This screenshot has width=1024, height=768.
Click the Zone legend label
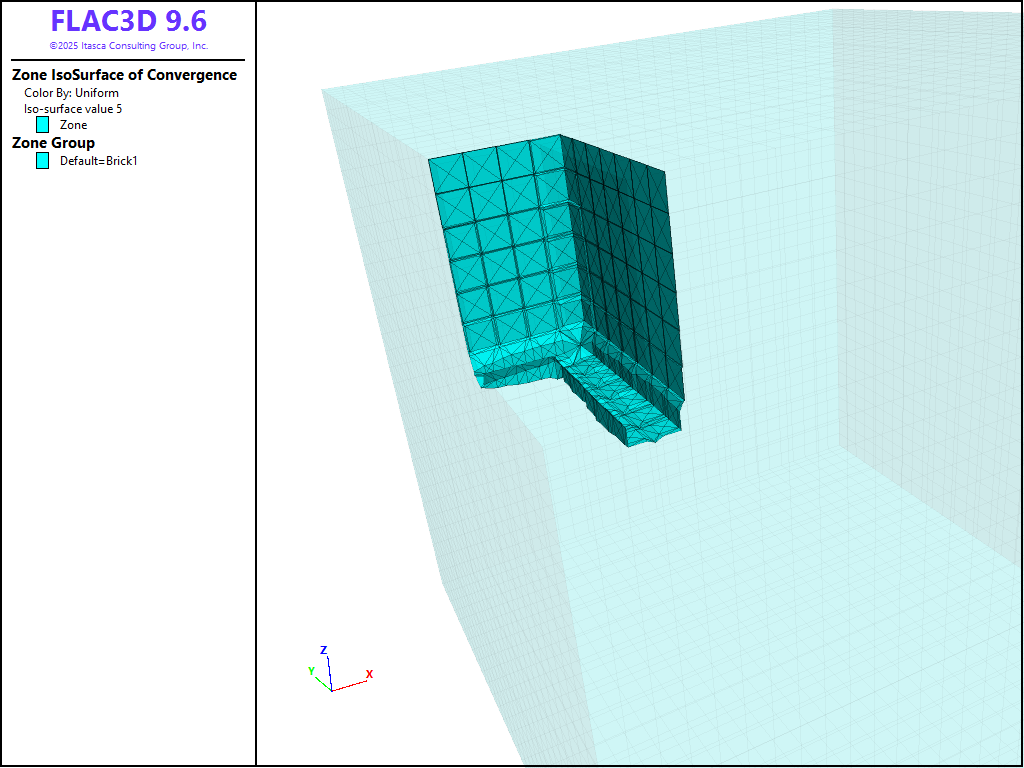tap(73, 125)
